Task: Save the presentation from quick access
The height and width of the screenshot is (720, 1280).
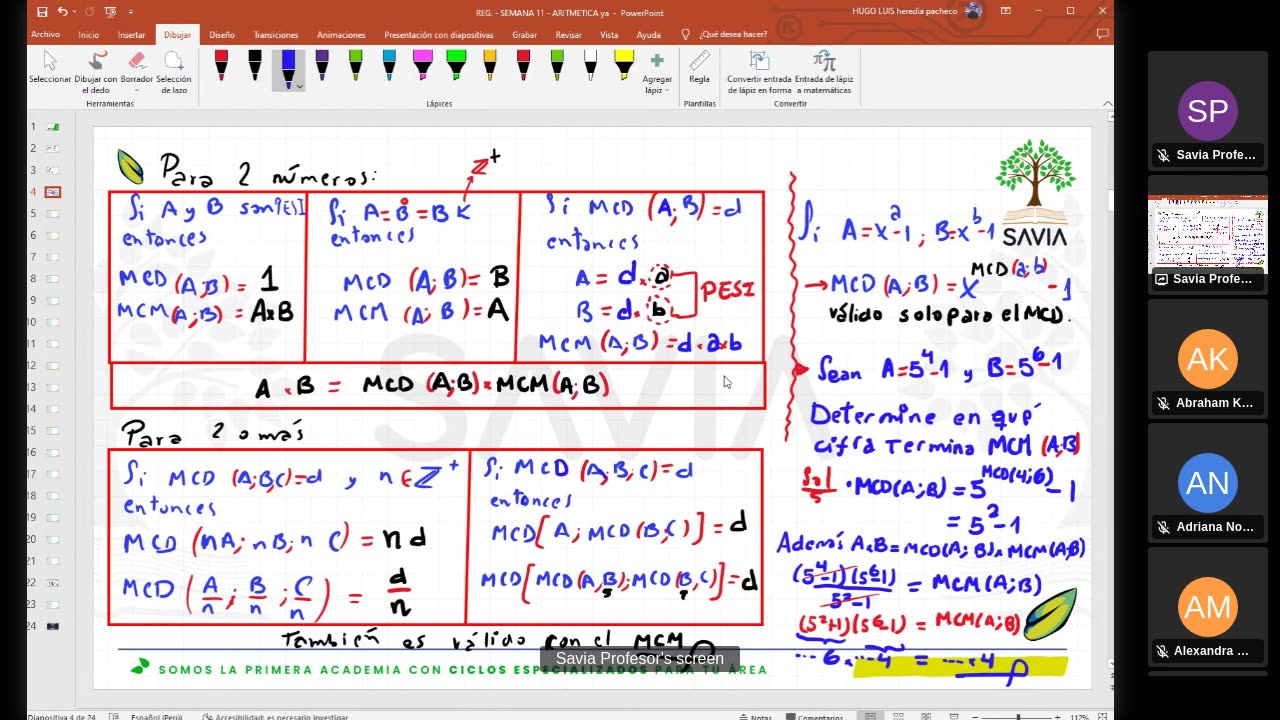Action: click(x=42, y=12)
